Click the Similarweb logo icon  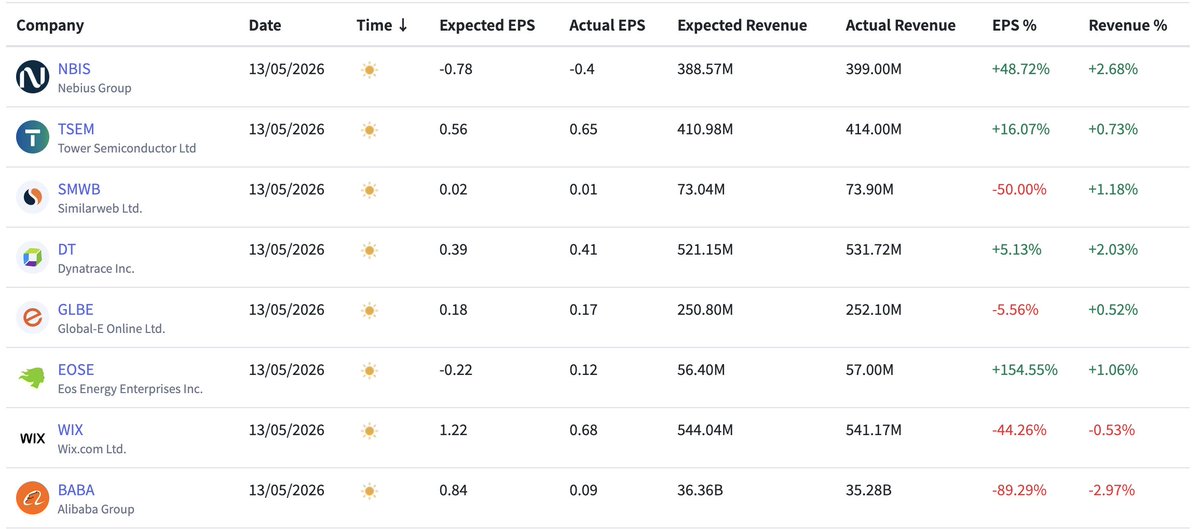coord(33,198)
